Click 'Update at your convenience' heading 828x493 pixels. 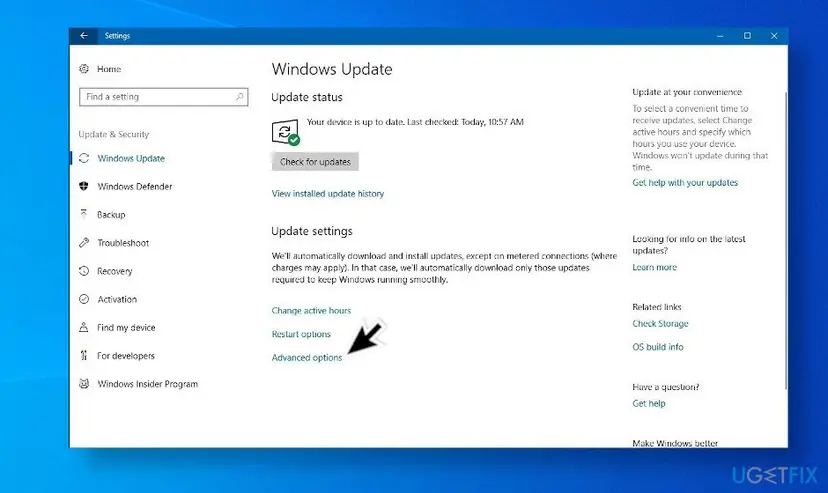pyautogui.click(x=687, y=92)
